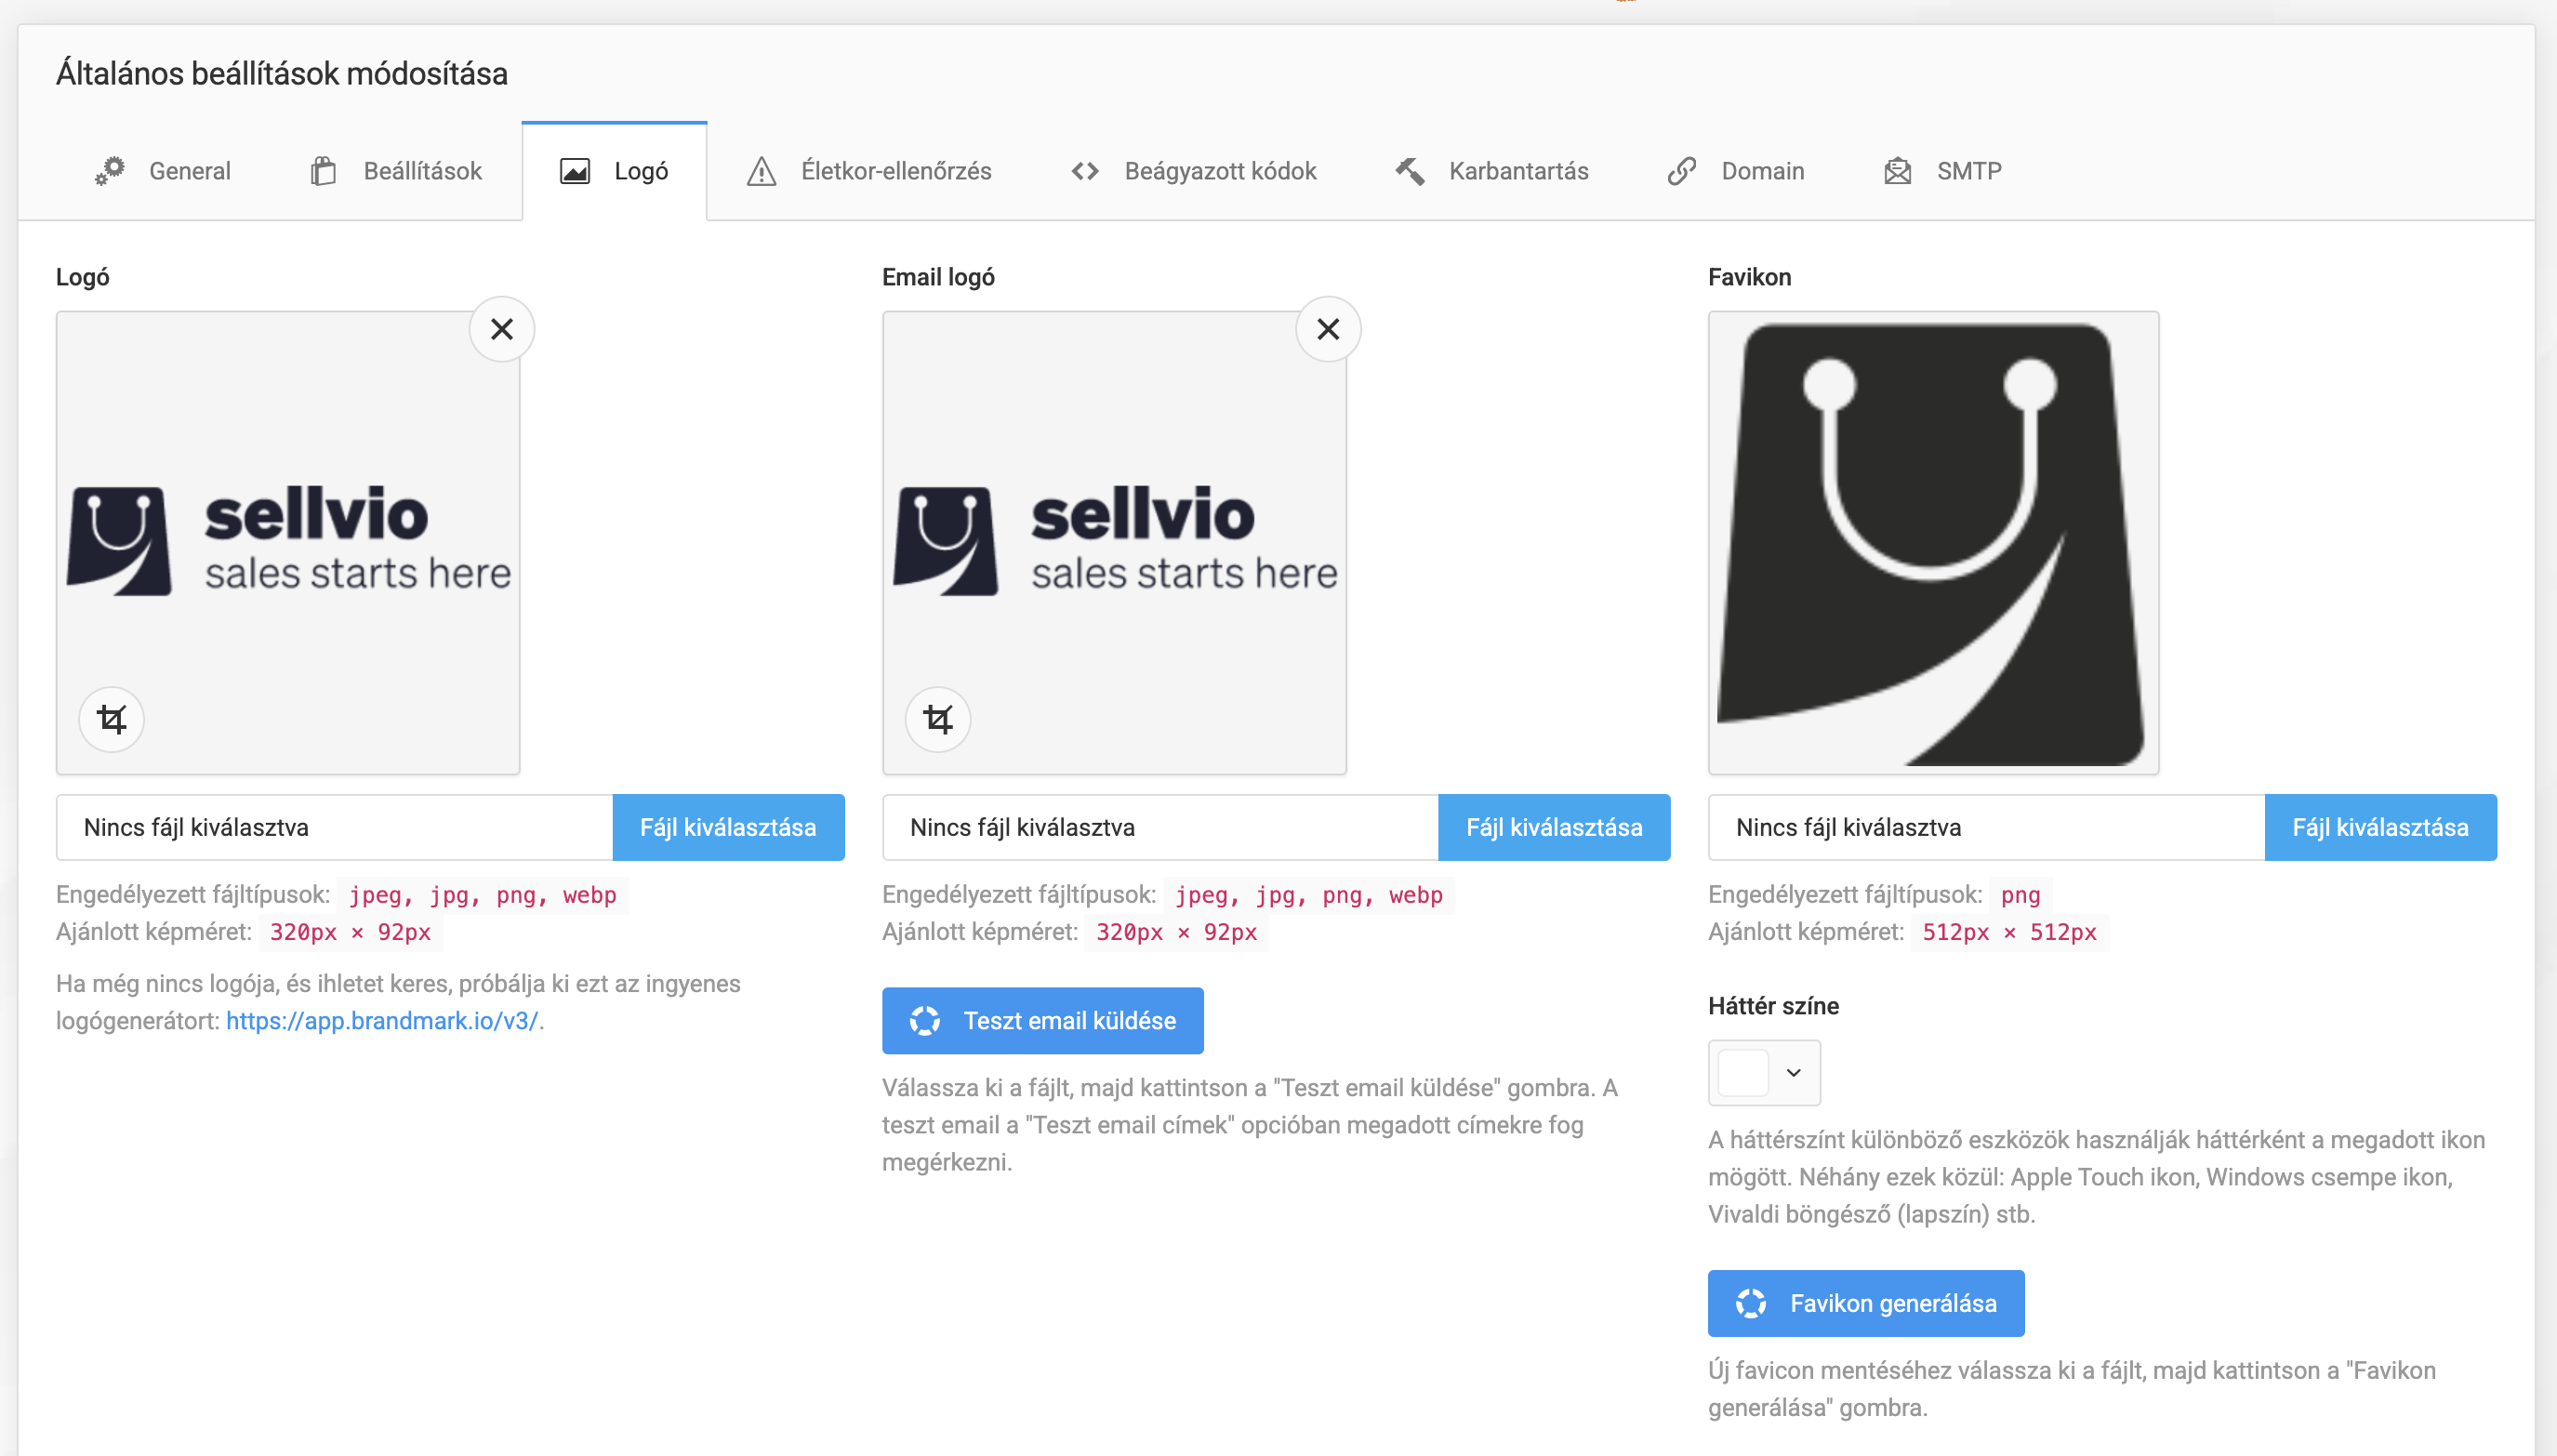
Task: Click the Favikon file name field
Action: tap(1987, 827)
